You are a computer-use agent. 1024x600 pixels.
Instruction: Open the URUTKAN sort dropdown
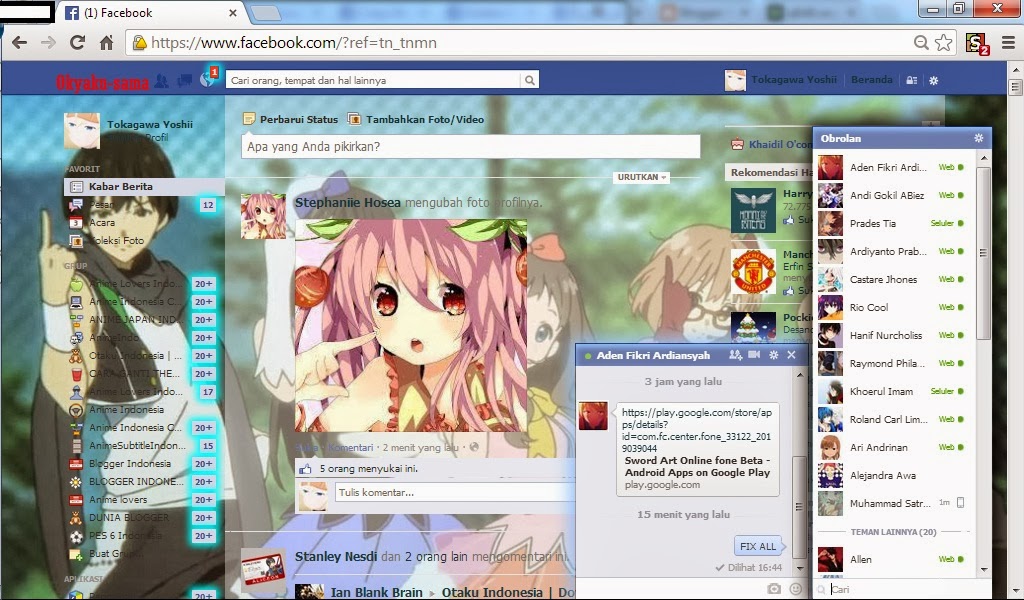point(642,177)
